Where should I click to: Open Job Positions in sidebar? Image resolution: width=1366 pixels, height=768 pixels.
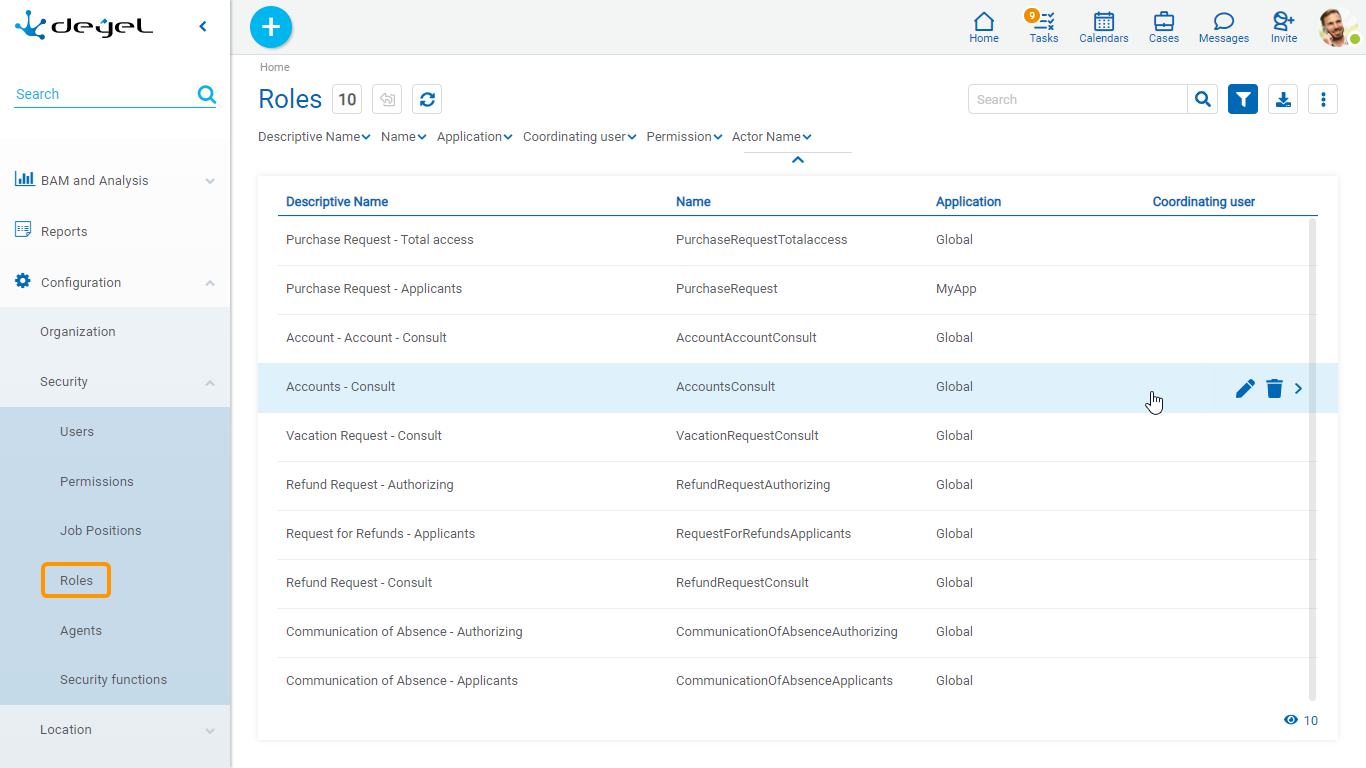[x=100, y=531]
